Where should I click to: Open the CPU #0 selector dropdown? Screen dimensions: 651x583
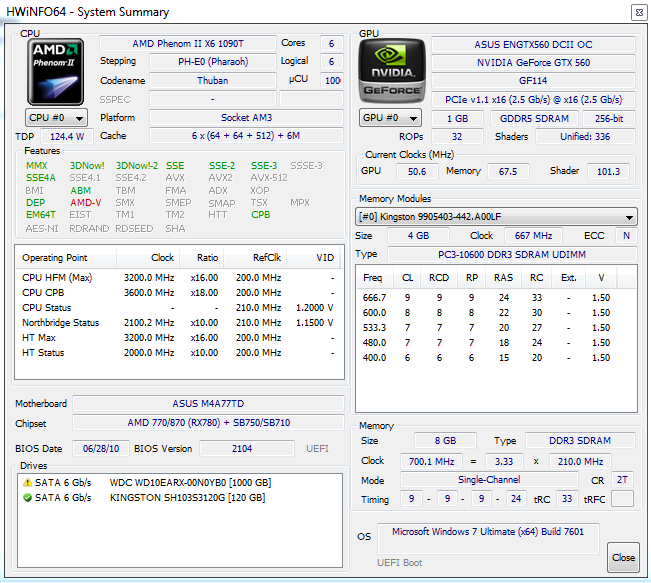[56, 118]
